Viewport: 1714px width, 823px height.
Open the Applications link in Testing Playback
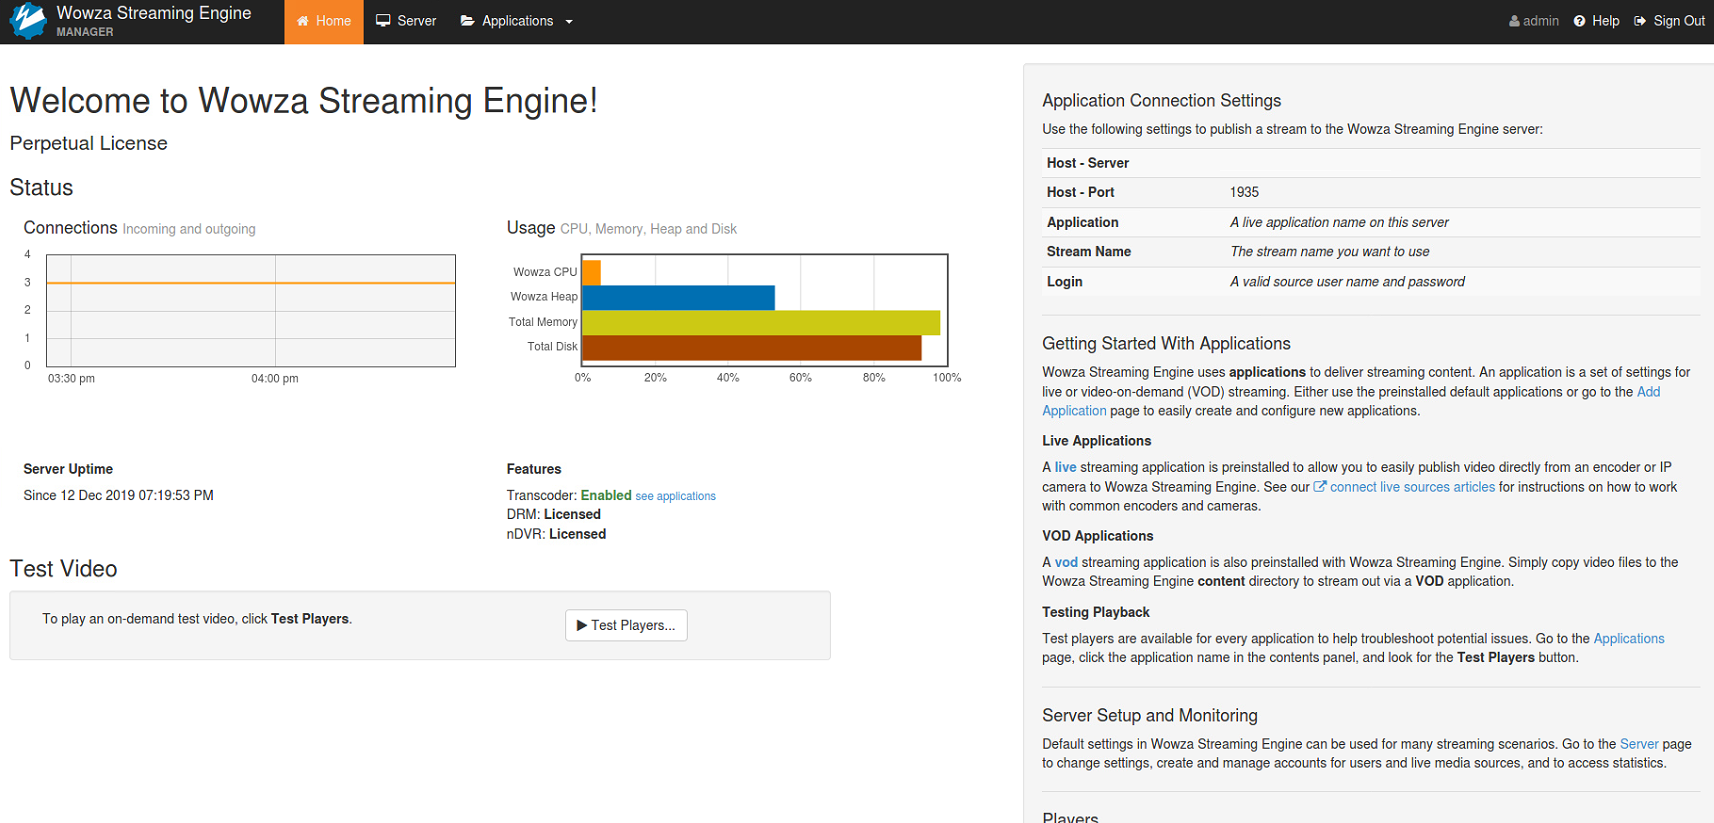pos(1629,639)
